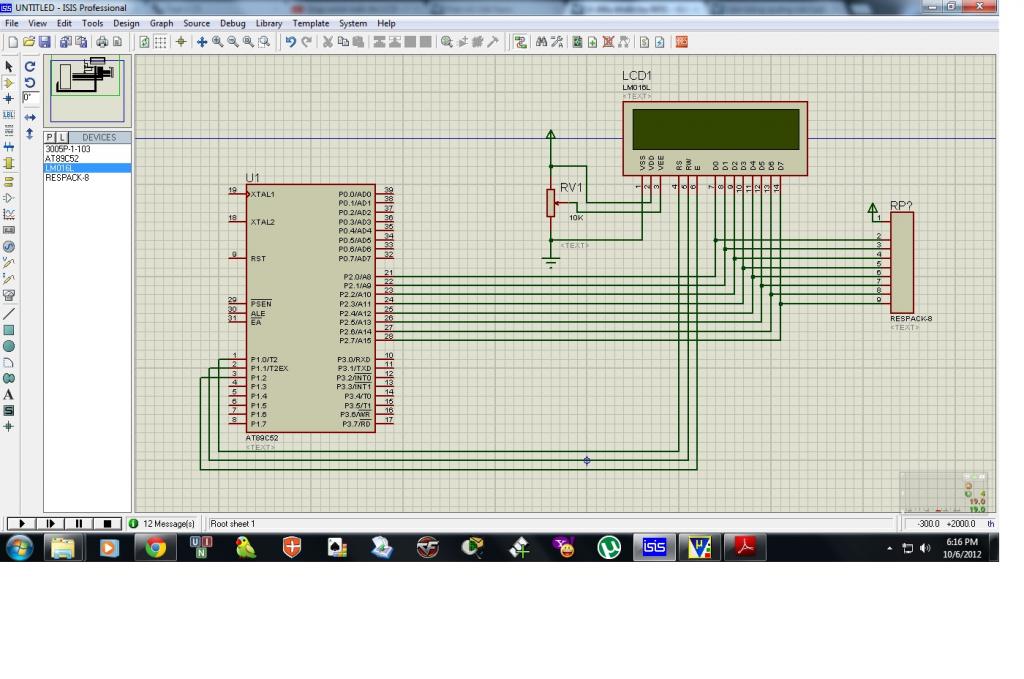The height and width of the screenshot is (679, 1024).
Task: Open the Library menu
Action: pyautogui.click(x=269, y=23)
